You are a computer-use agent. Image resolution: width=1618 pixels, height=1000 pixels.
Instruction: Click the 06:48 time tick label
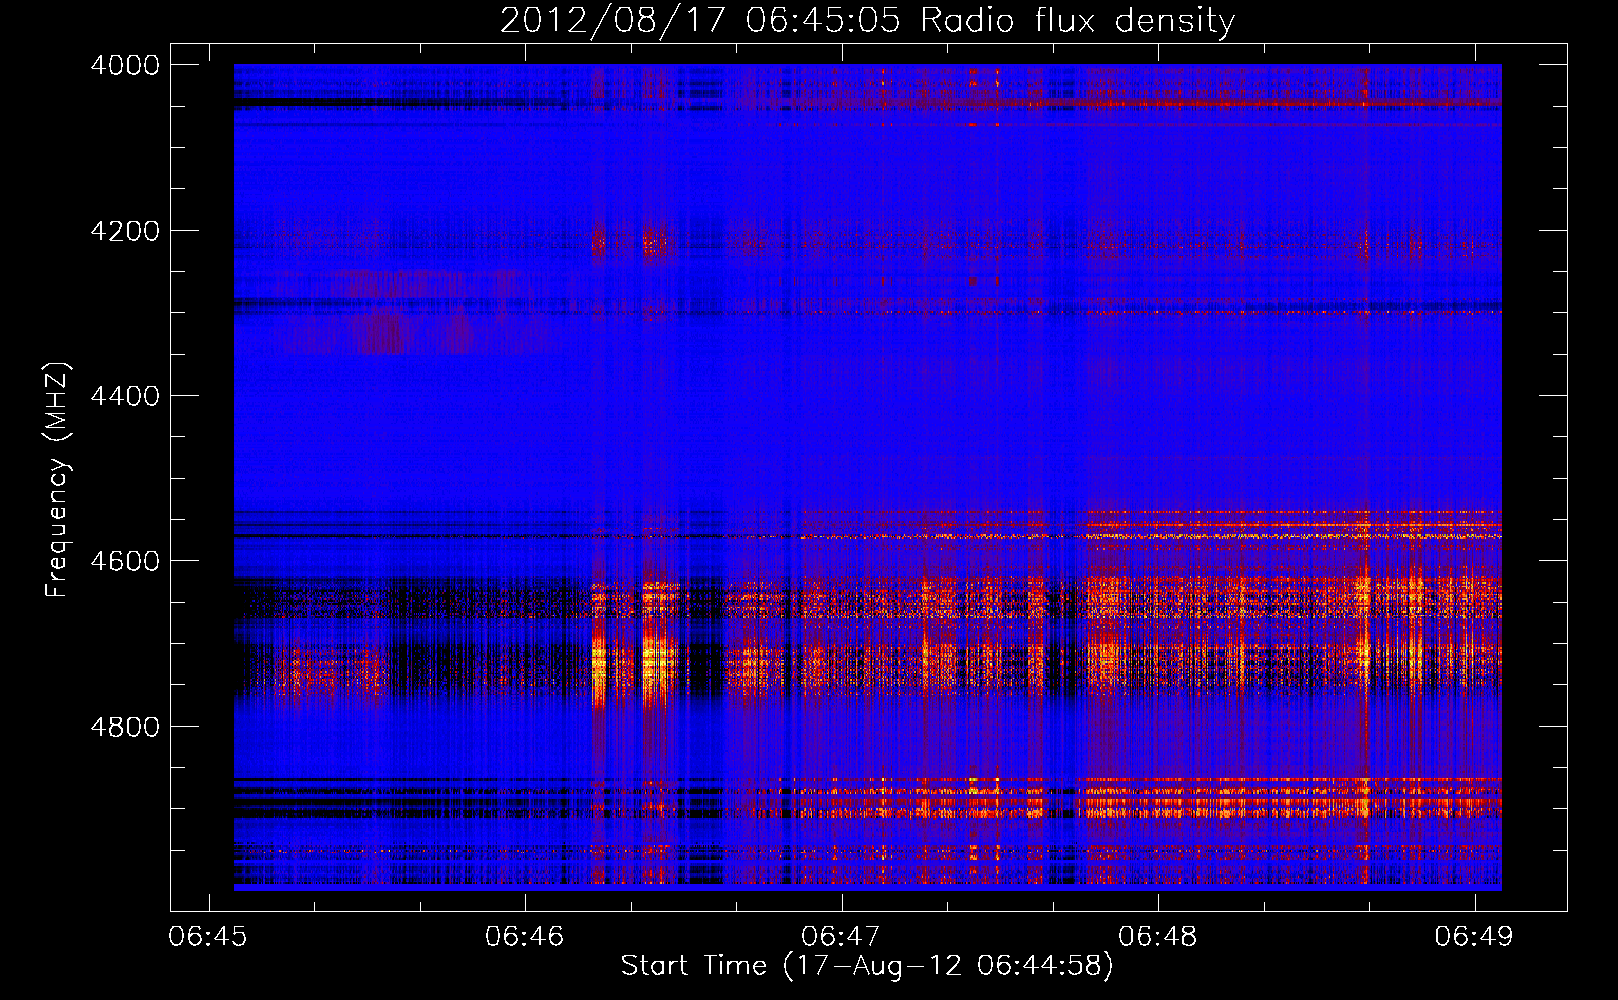tap(1158, 936)
